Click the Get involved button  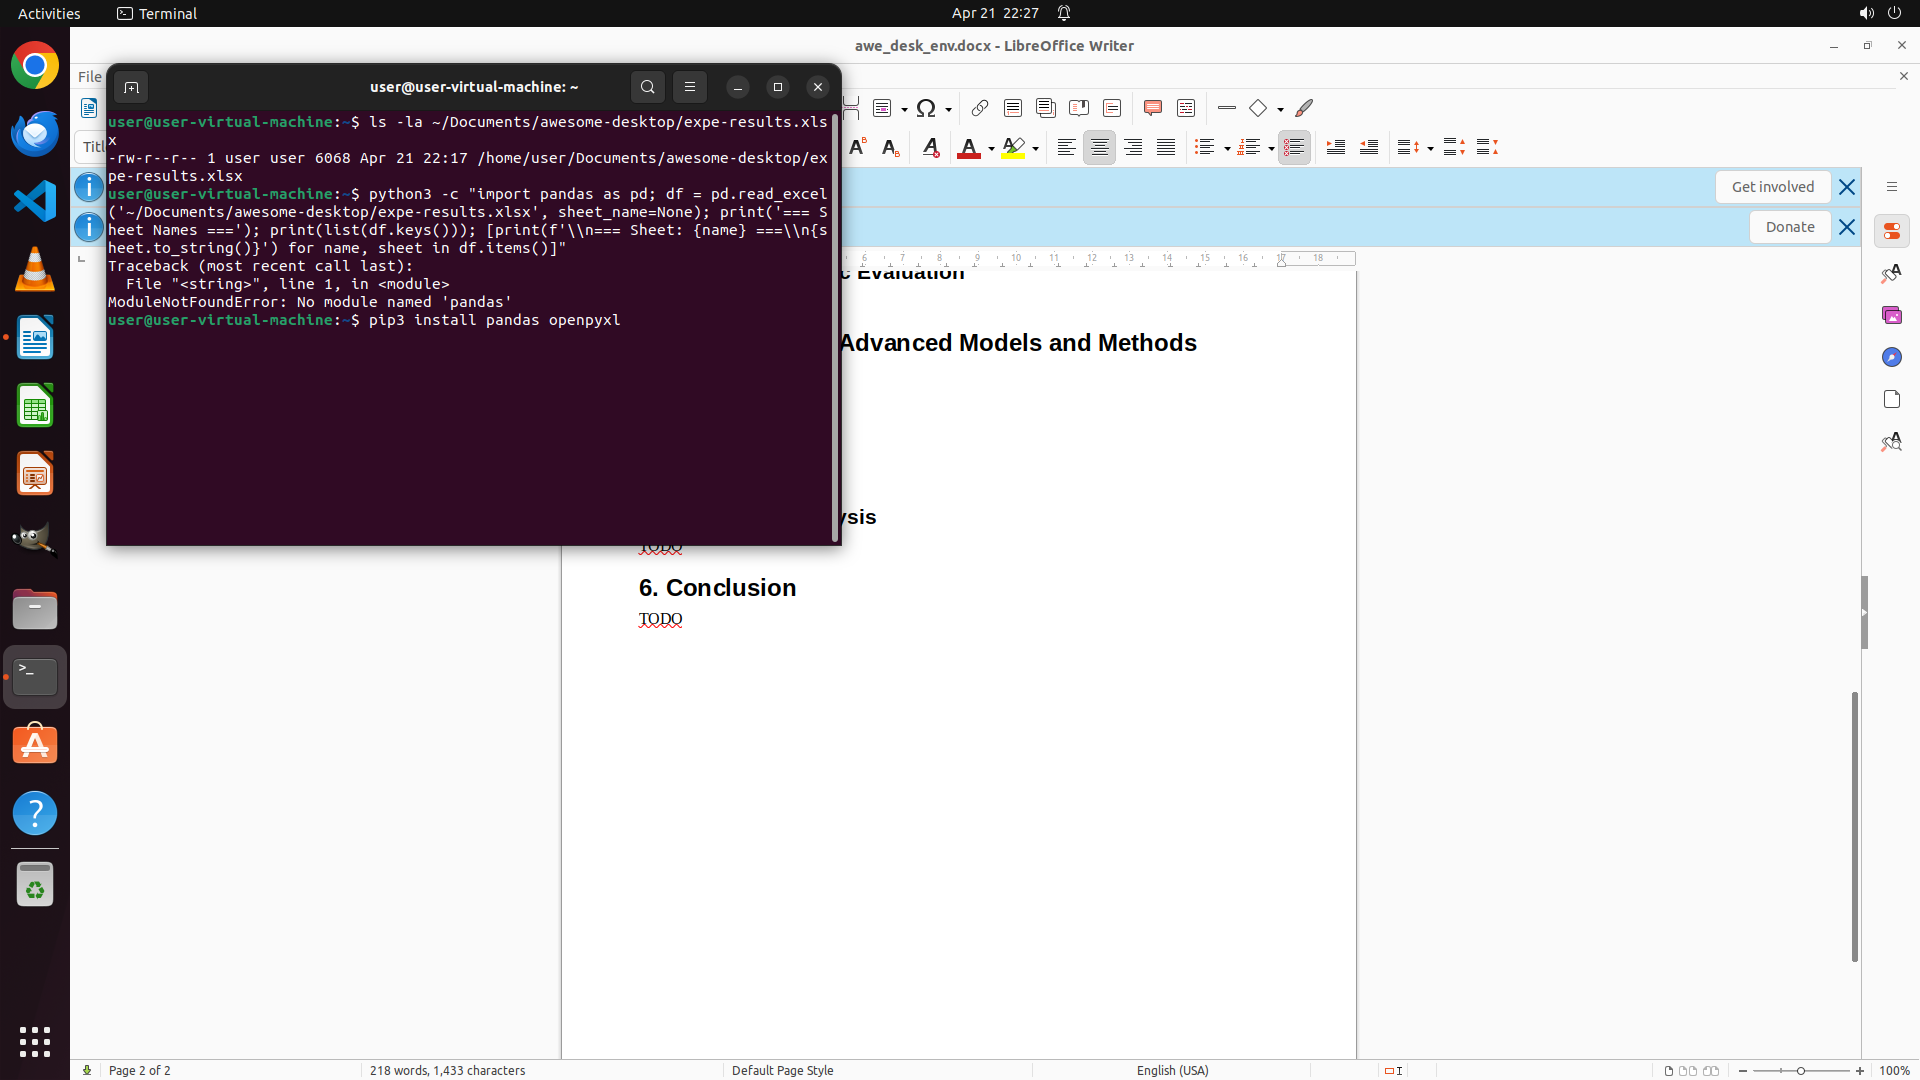click(1772, 187)
